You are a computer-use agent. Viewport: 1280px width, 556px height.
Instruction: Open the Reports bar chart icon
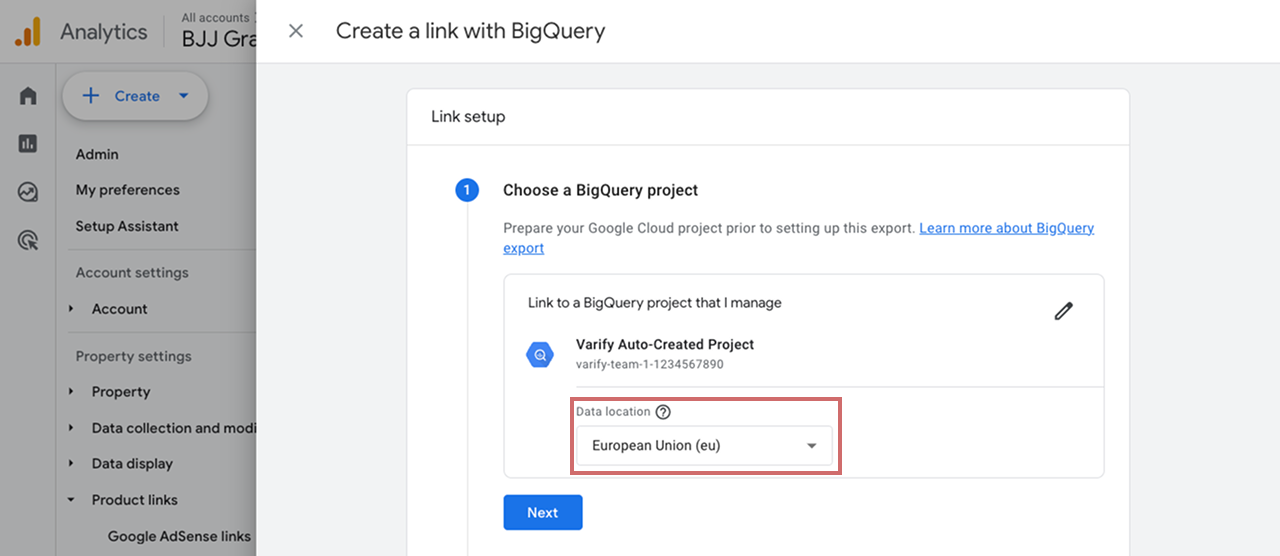click(x=28, y=144)
